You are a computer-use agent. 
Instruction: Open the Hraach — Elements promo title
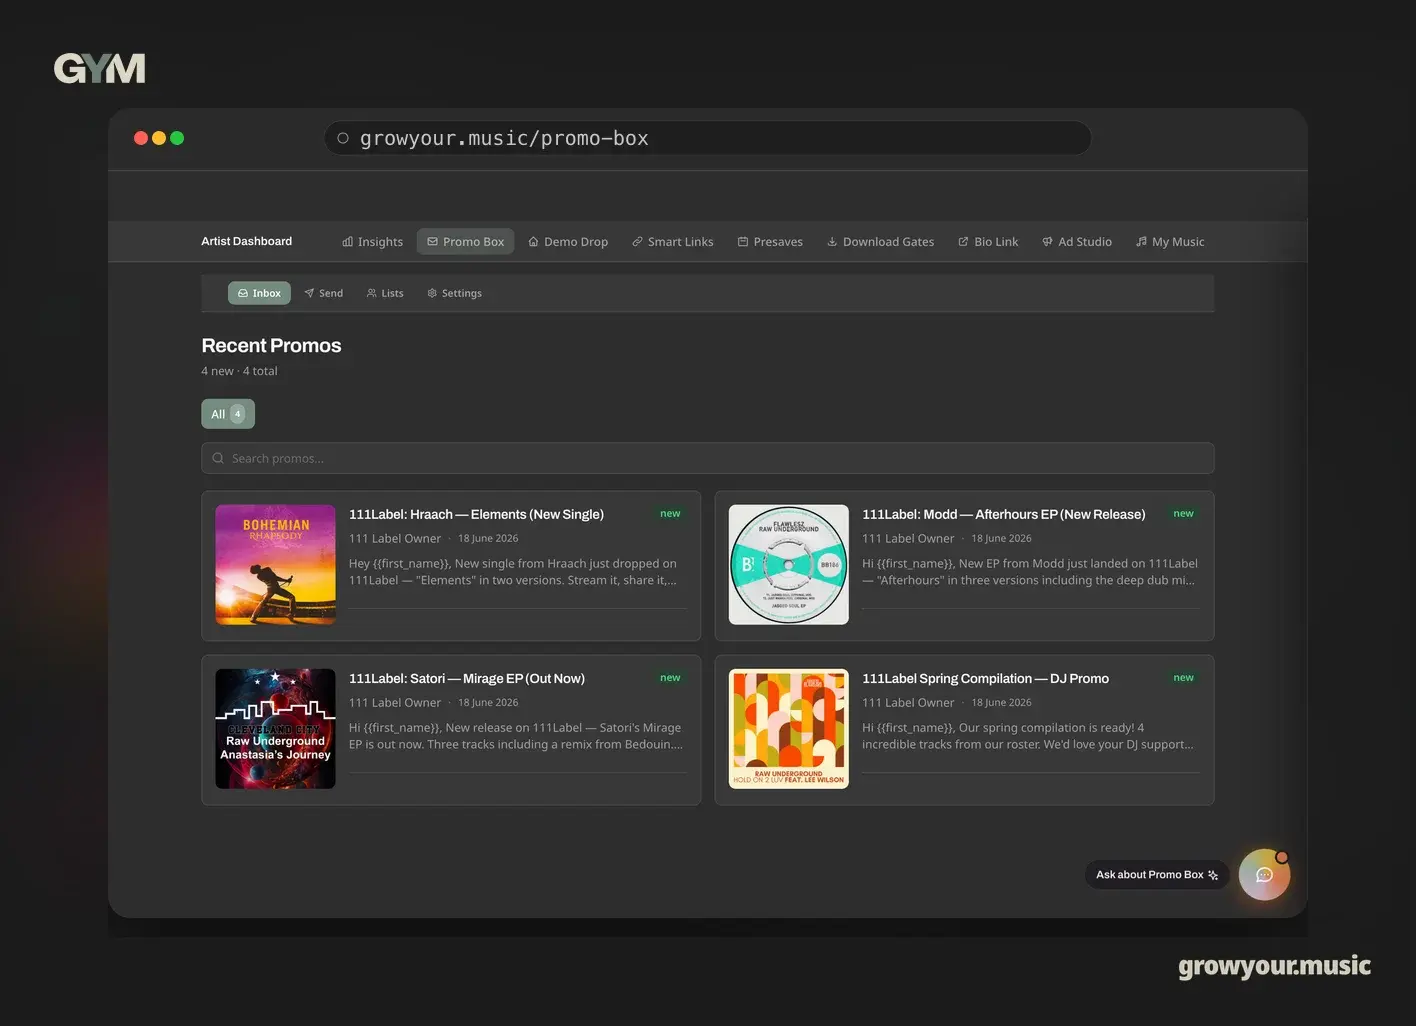(x=476, y=514)
